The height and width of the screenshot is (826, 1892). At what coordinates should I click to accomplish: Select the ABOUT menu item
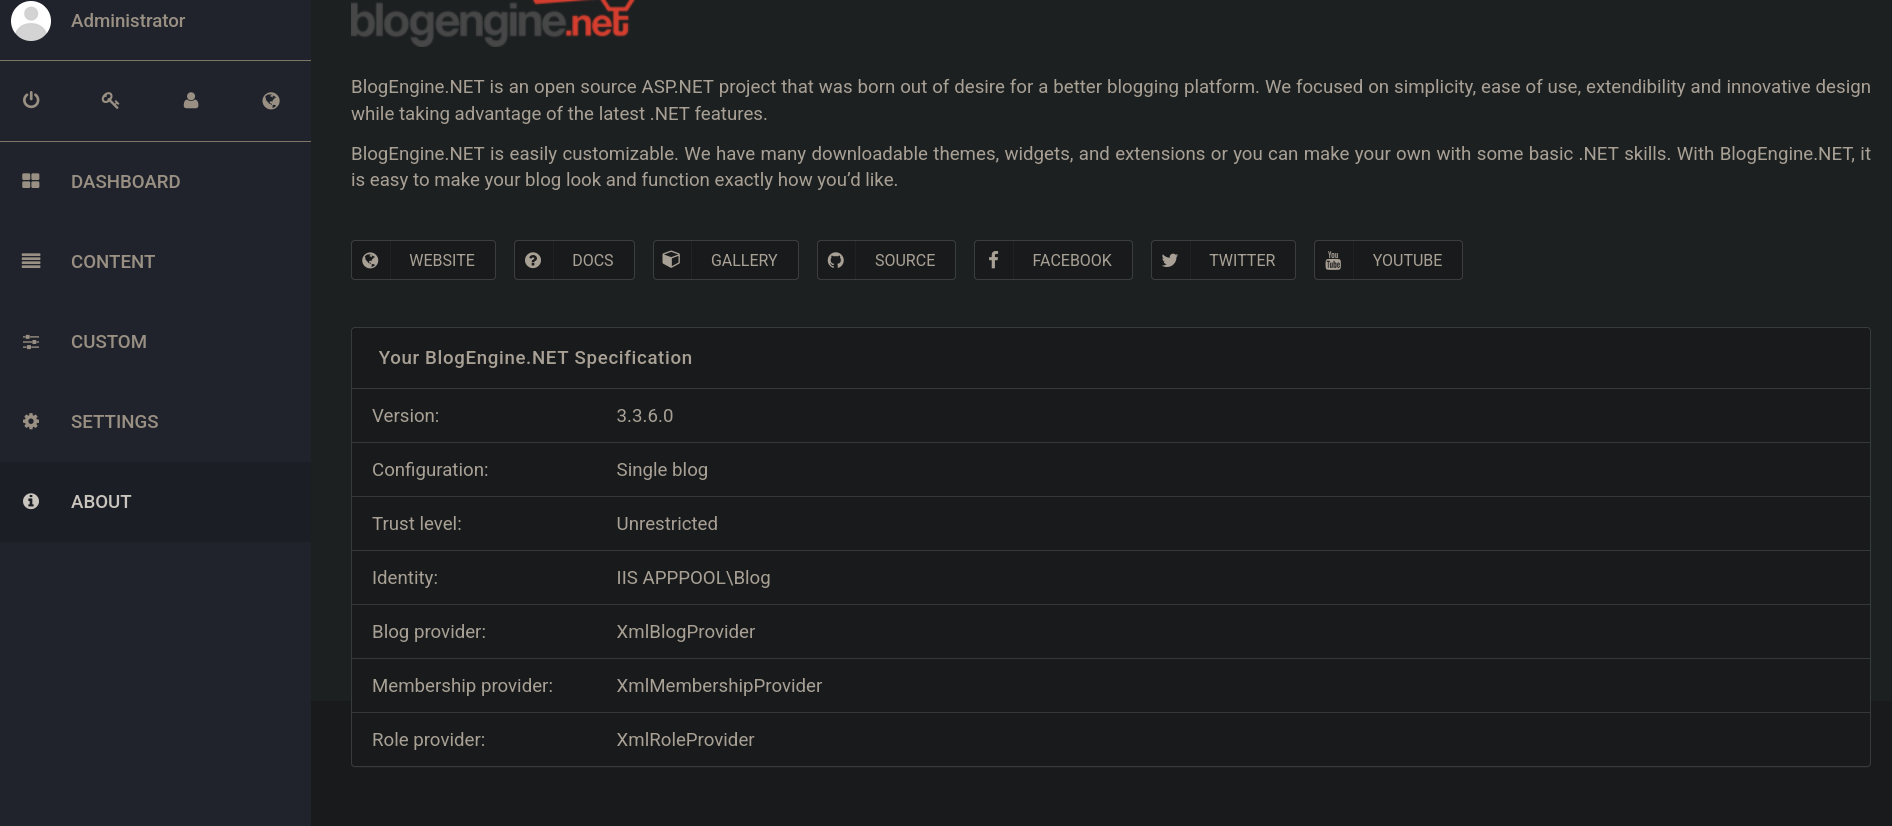pyautogui.click(x=155, y=501)
